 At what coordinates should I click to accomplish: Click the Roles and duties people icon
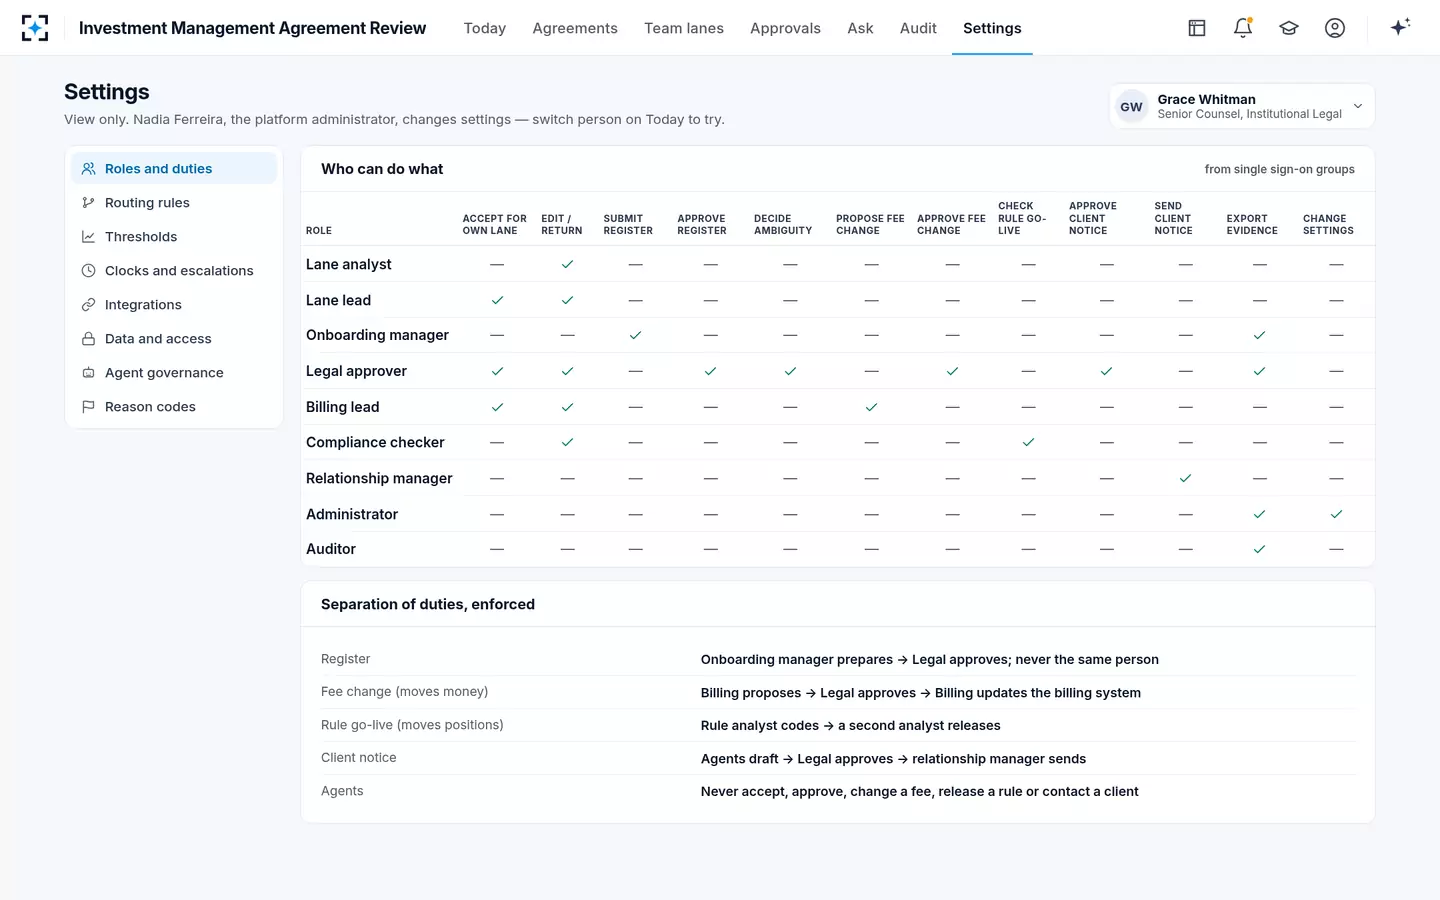(x=88, y=169)
